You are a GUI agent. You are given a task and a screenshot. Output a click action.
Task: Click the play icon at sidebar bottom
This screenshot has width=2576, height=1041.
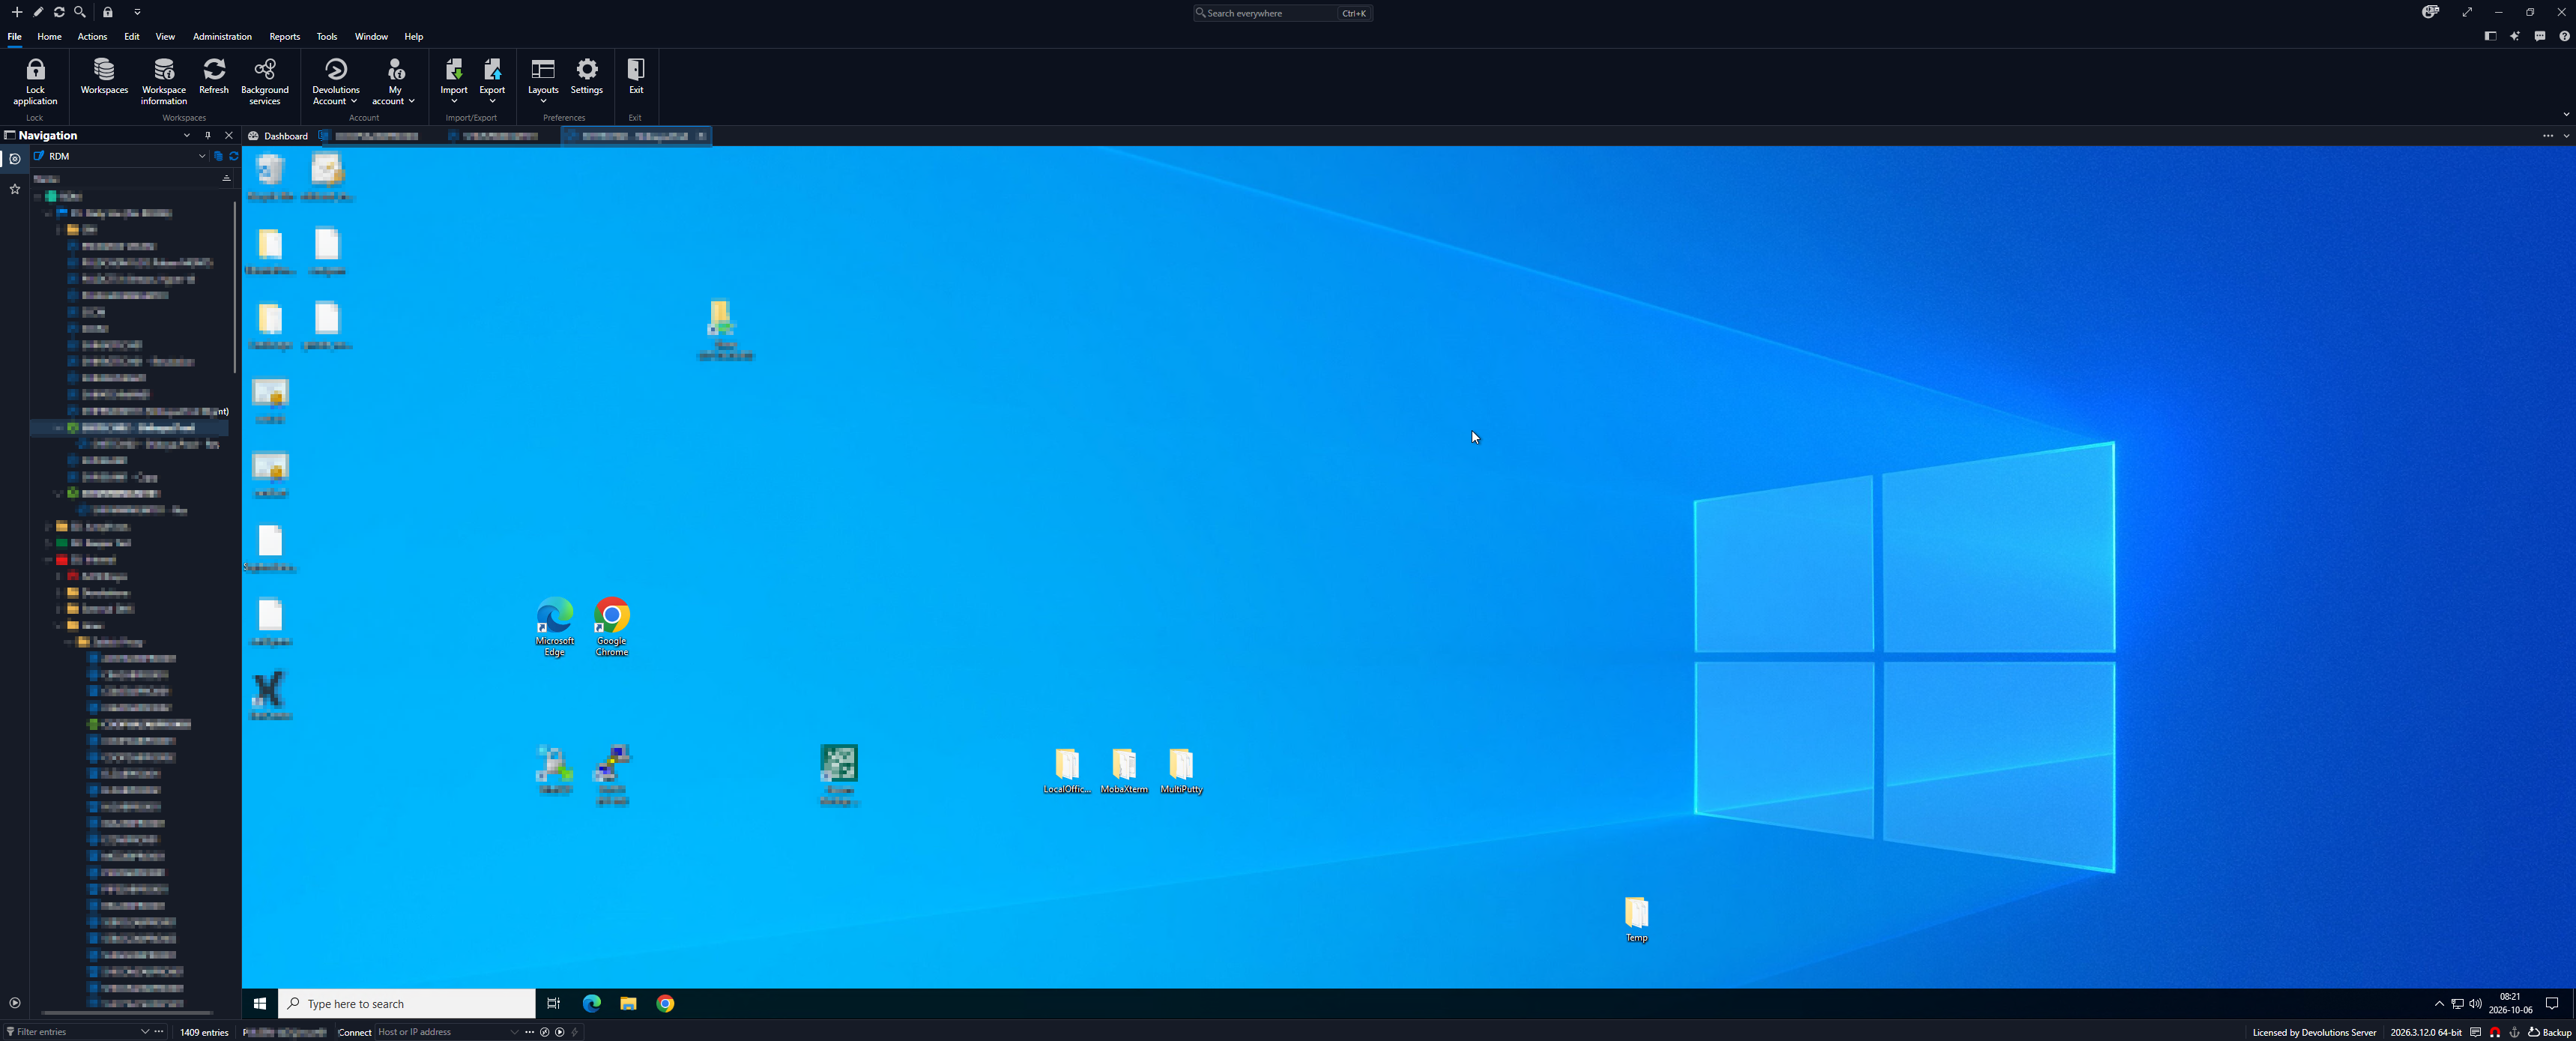point(14,1003)
